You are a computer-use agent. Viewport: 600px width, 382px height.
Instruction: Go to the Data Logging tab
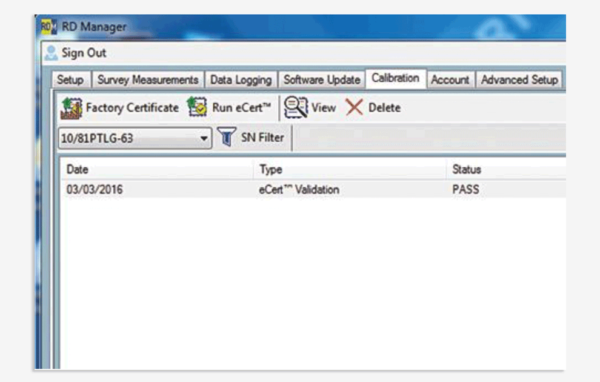(241, 80)
